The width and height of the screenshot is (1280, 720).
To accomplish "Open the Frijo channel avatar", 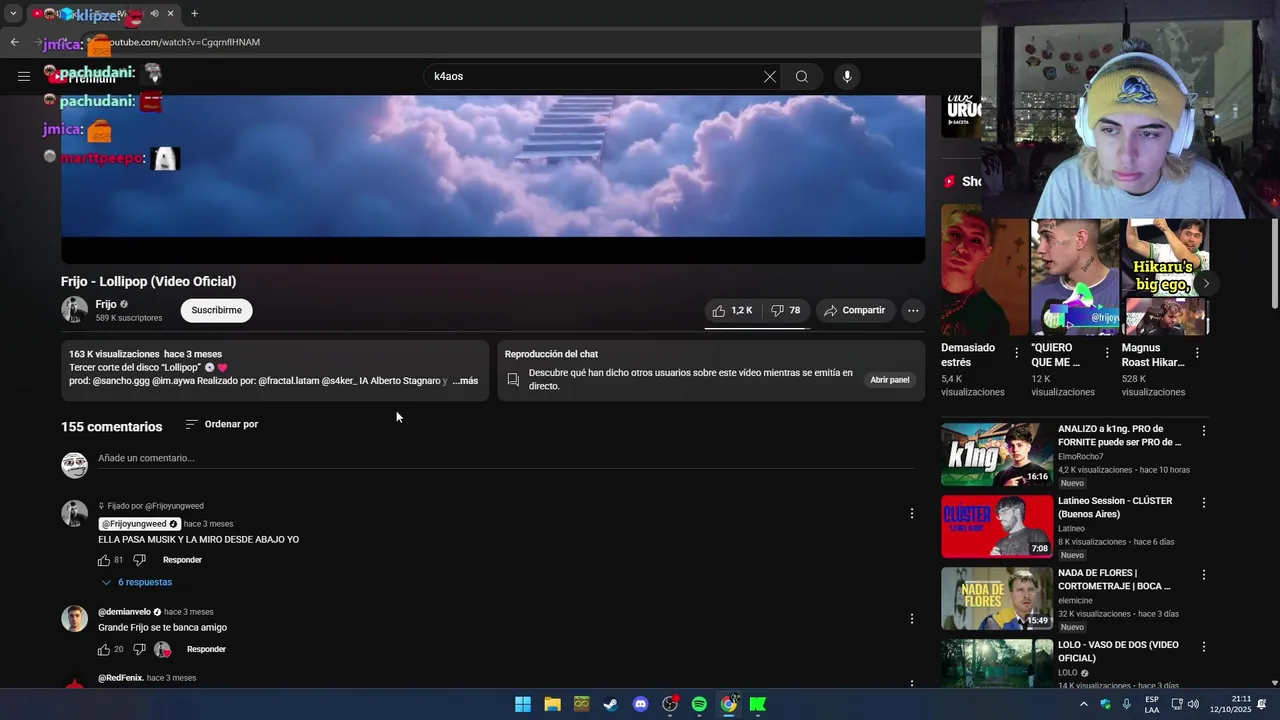I will tap(75, 310).
